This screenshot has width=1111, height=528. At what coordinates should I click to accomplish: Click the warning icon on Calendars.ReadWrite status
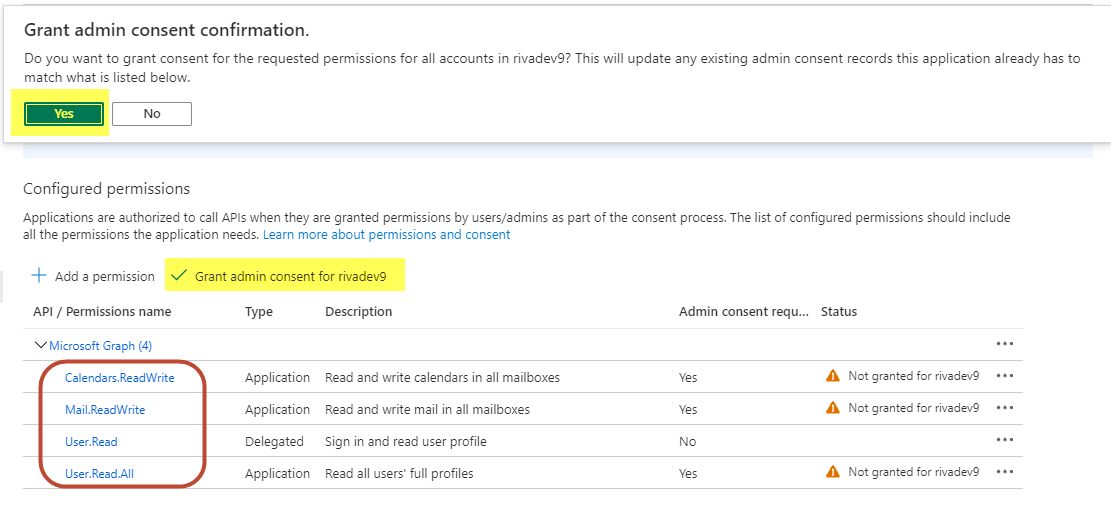(832, 376)
